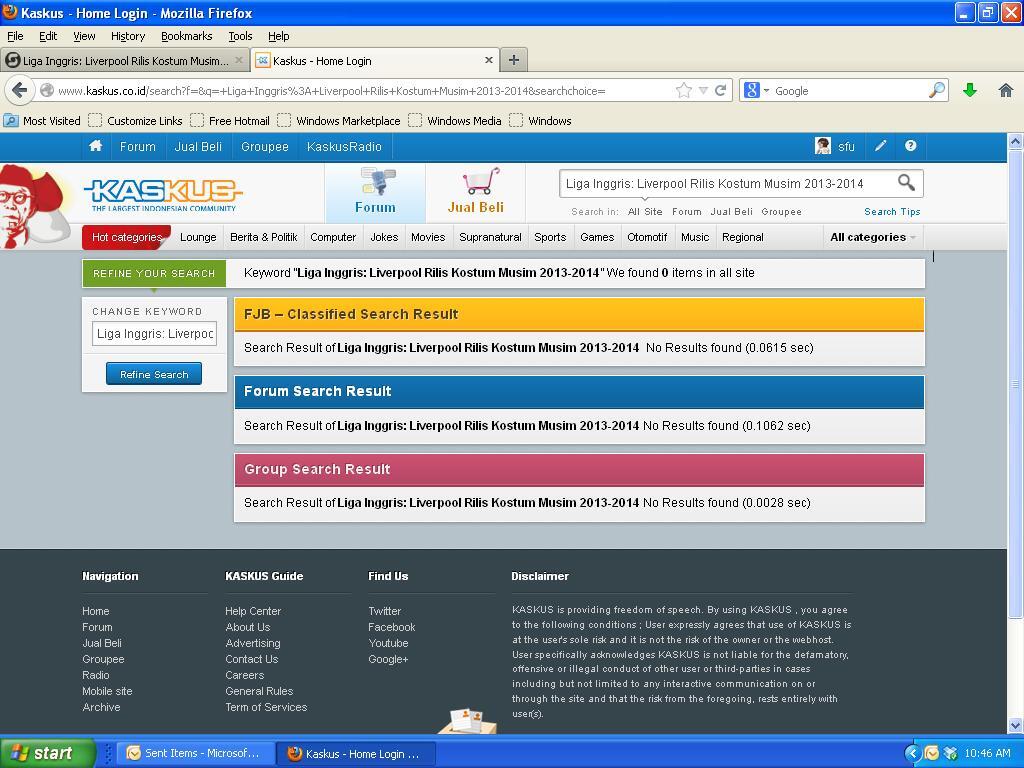Submit search with Kaskus magnifier icon
The width and height of the screenshot is (1024, 768).
906,183
